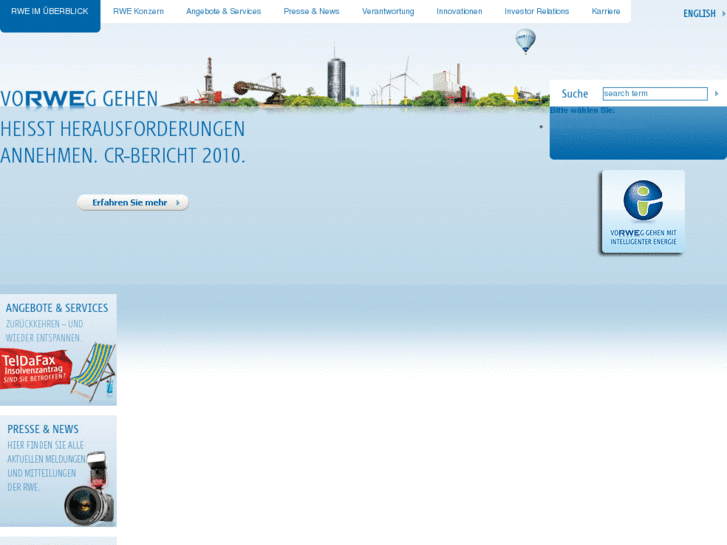The image size is (727, 545).
Task: Click the arrow next to ENGLISH
Action: (723, 13)
